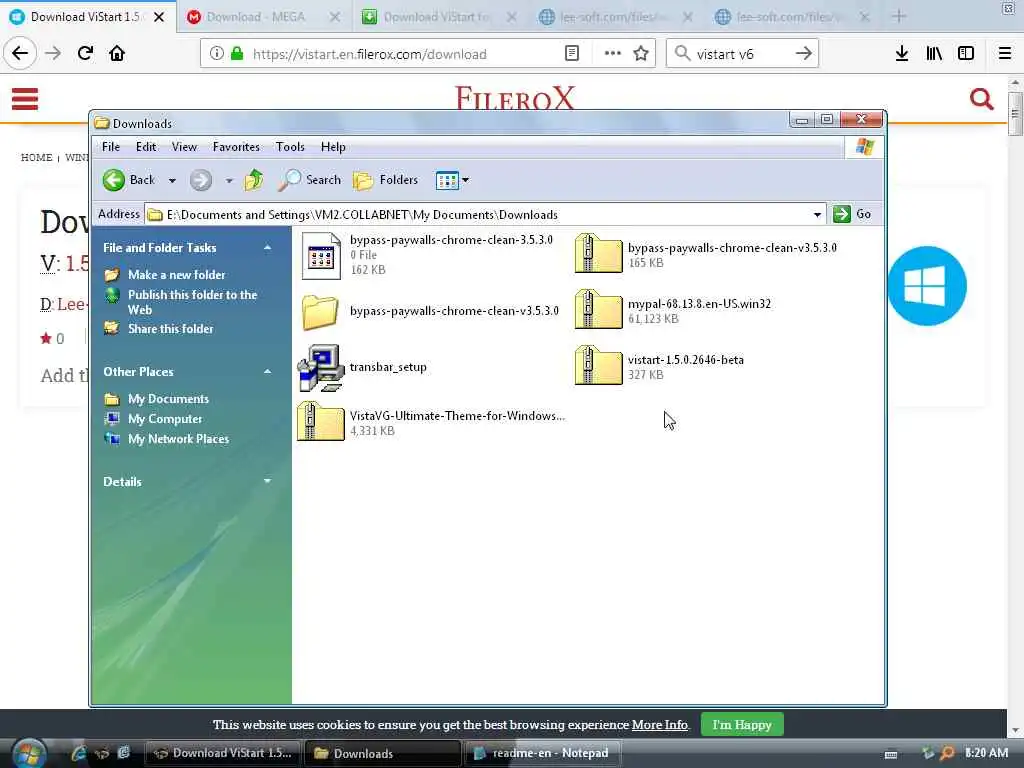This screenshot has width=1024, height=768.
Task: Open Explorer Search pane
Action: coord(309,180)
